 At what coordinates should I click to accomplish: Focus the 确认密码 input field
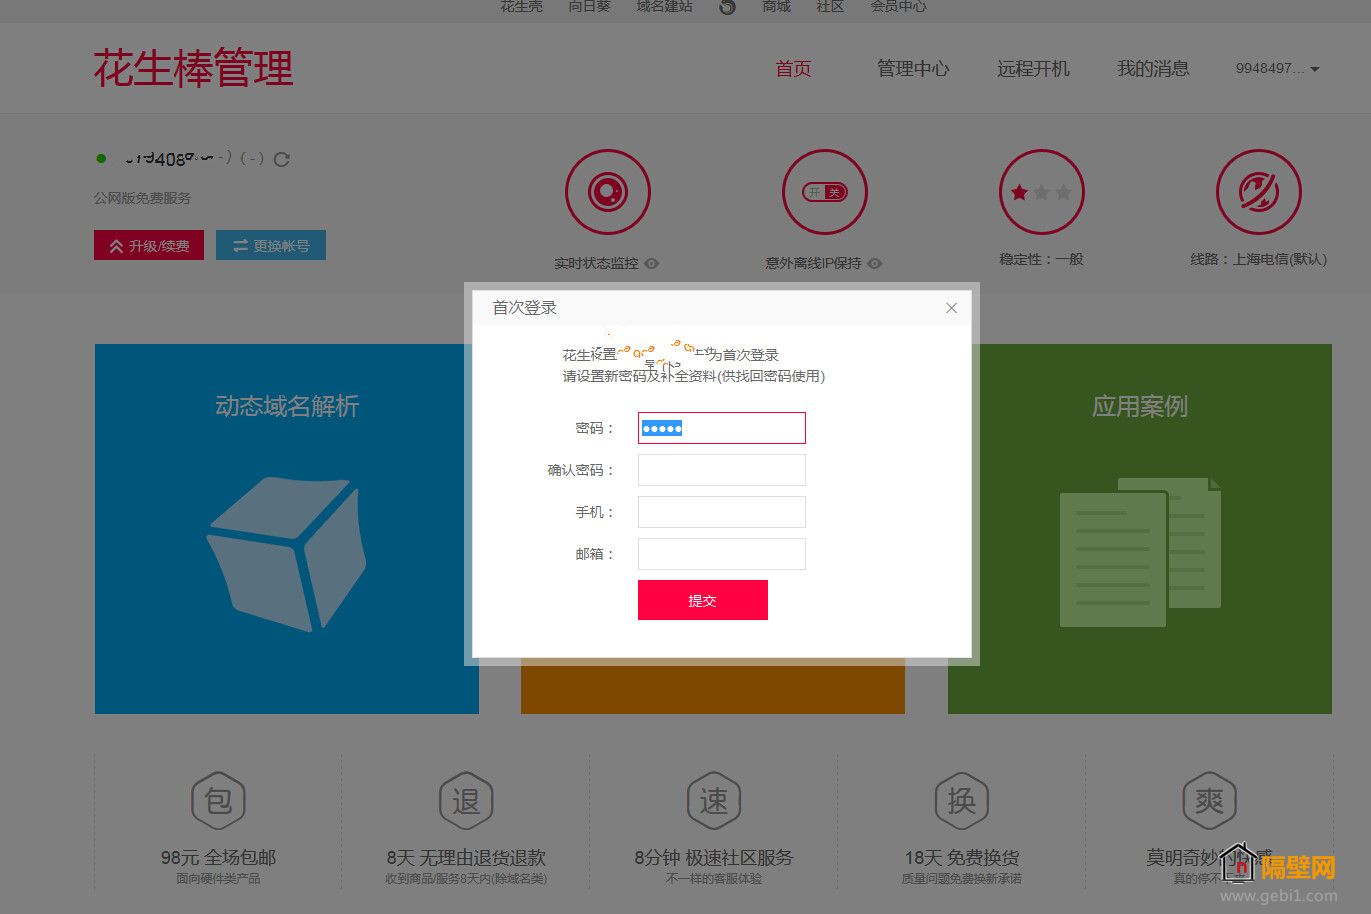722,470
